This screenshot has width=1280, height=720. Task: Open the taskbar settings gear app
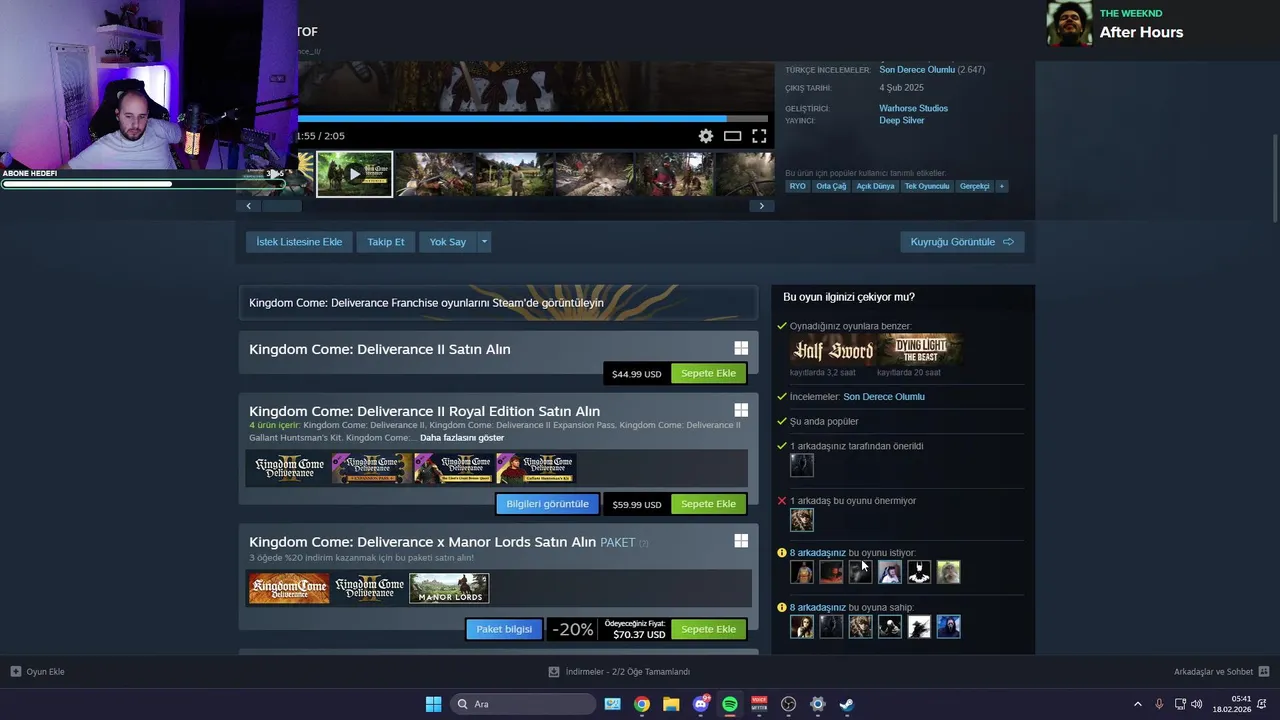point(818,704)
